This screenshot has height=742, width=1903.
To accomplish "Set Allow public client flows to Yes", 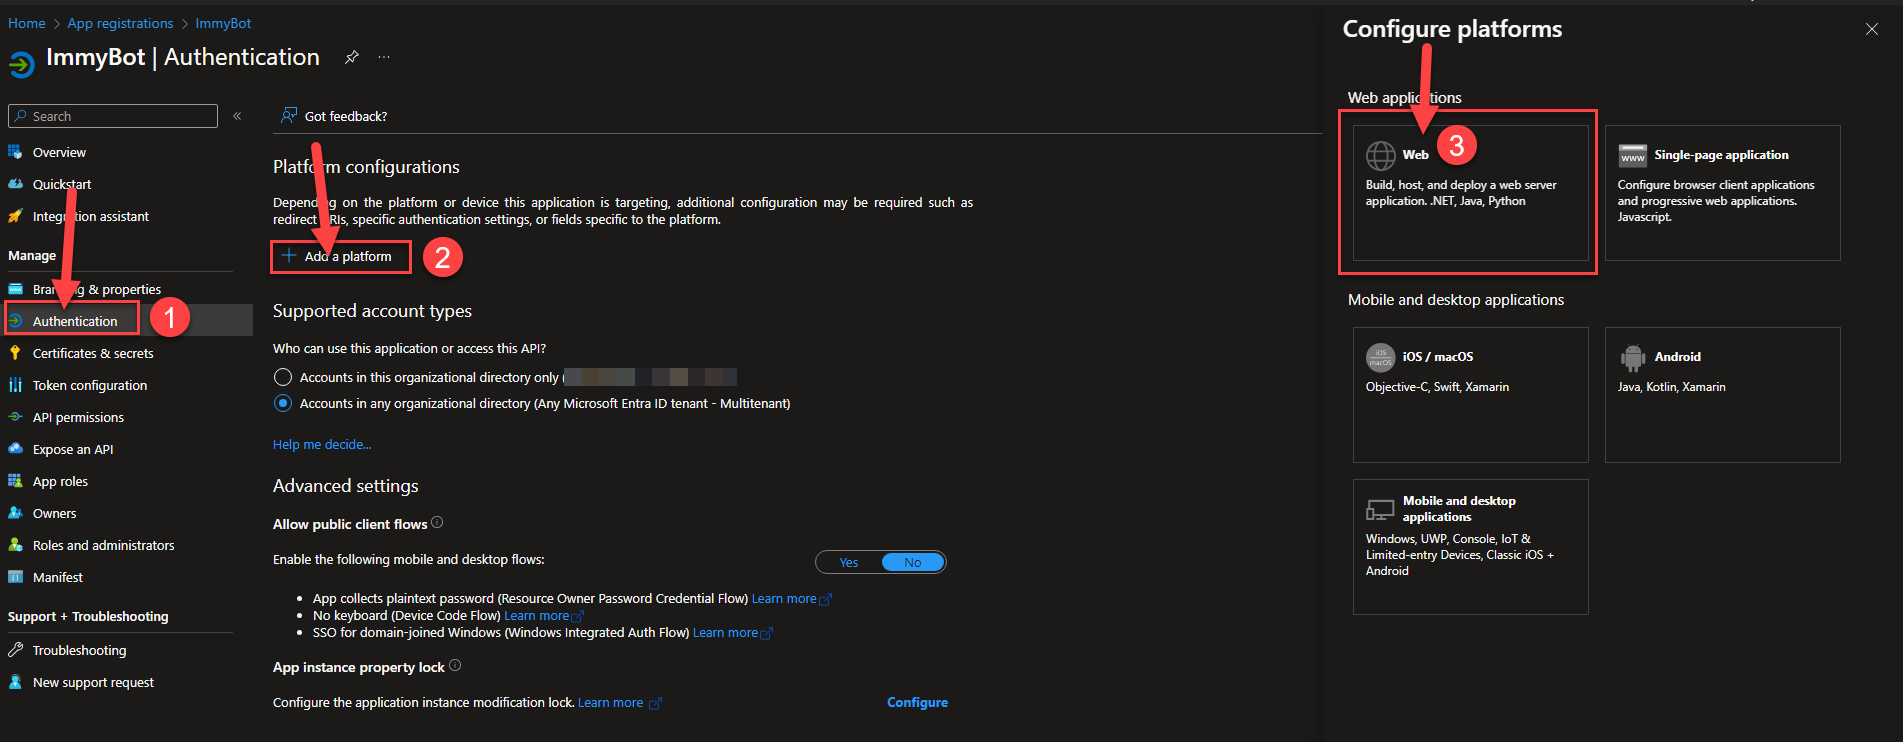I will point(849,562).
